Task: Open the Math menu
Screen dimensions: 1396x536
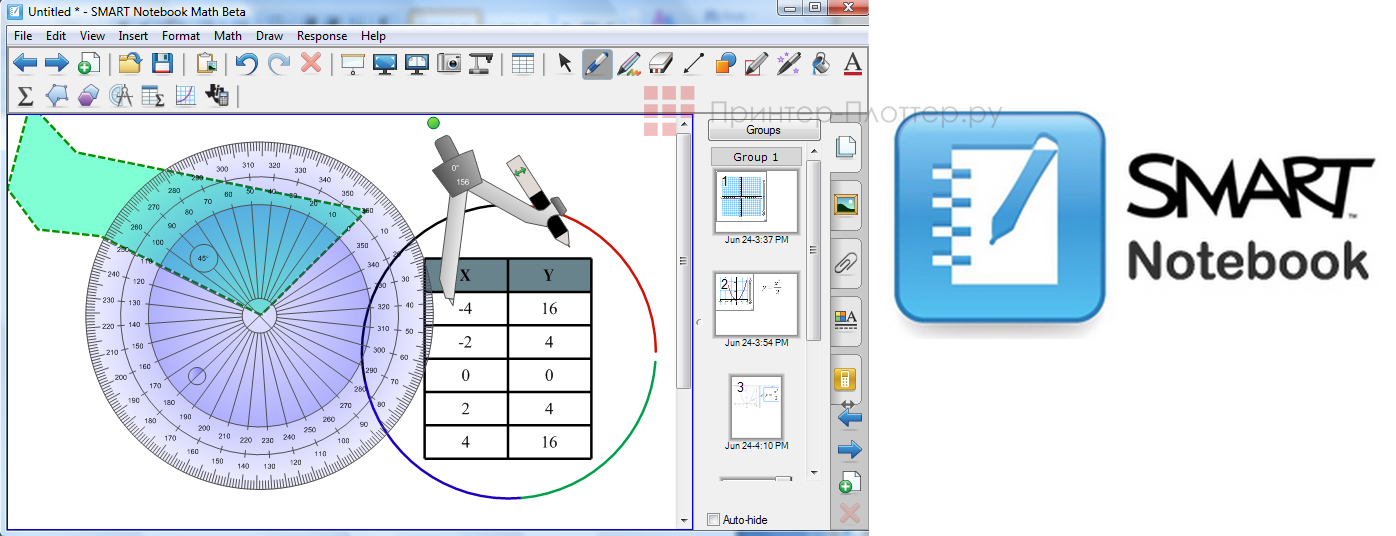Action: tap(228, 36)
